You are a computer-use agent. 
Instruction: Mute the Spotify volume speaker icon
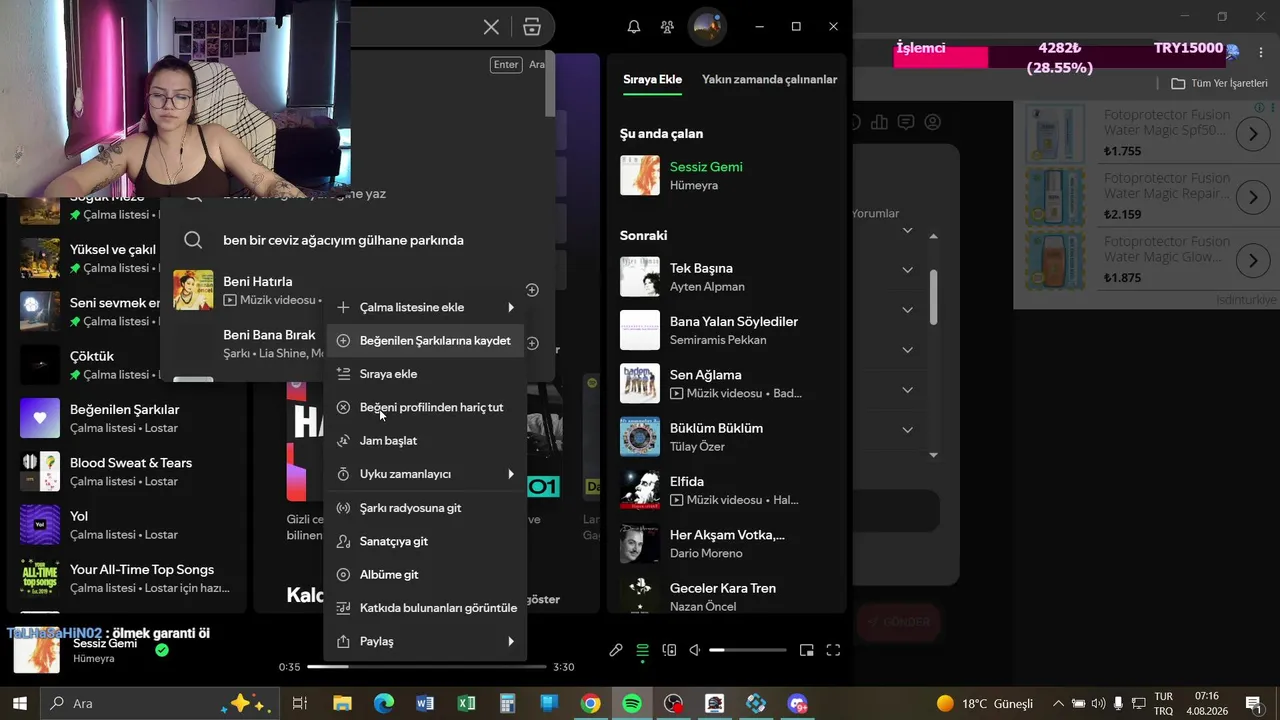695,650
